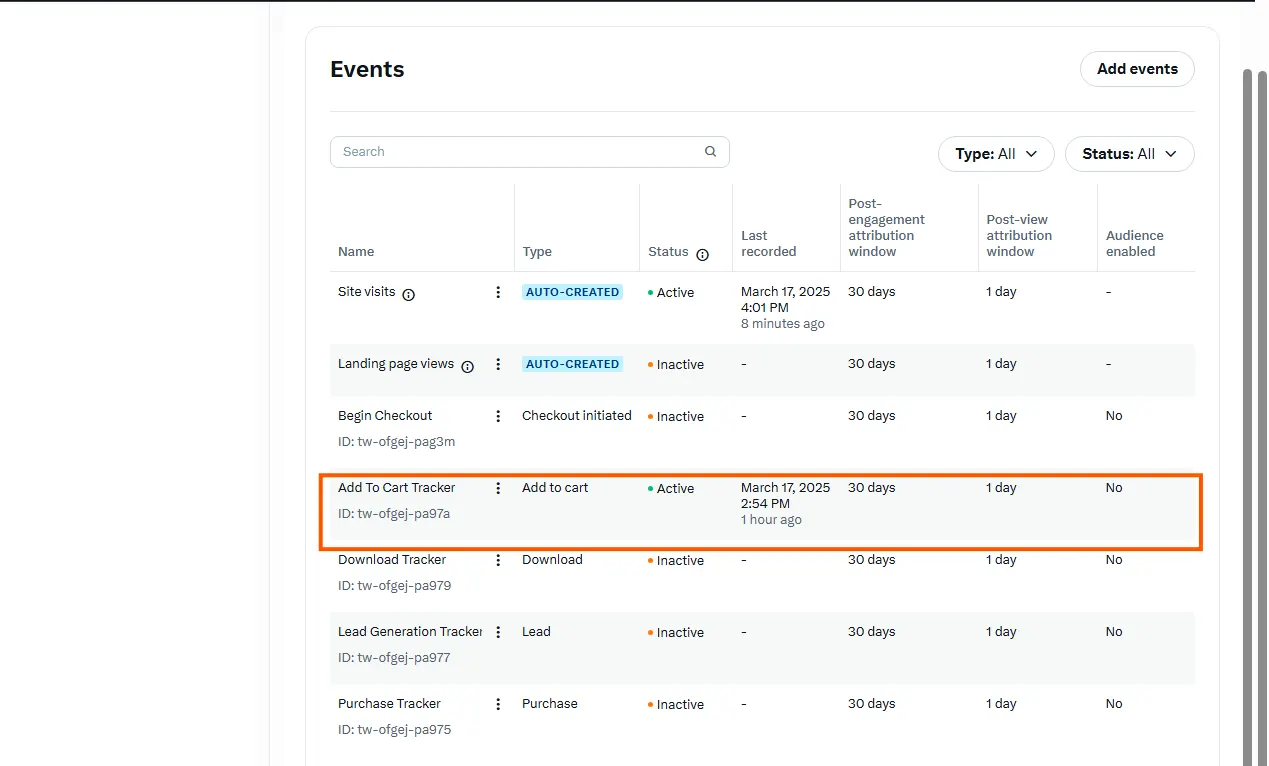1269x766 pixels.
Task: Click the ID tw-ofgej-pa977 text
Action: [x=394, y=658]
